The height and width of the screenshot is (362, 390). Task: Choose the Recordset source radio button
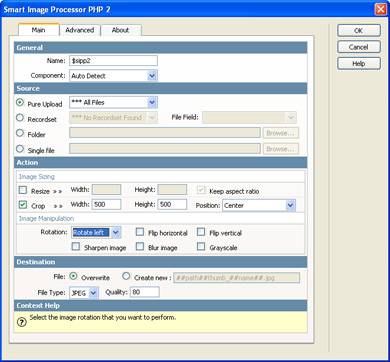click(x=20, y=118)
